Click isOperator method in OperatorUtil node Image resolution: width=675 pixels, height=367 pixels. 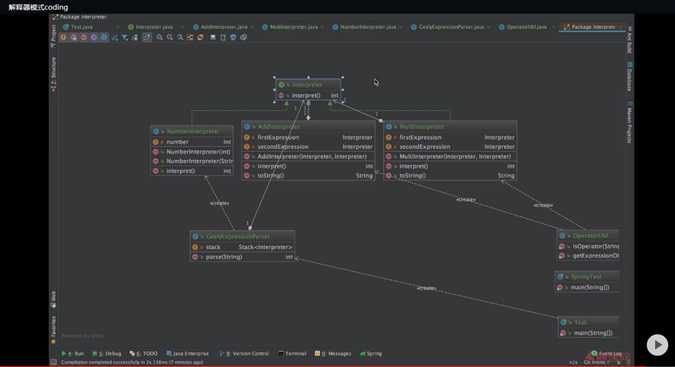pos(589,246)
